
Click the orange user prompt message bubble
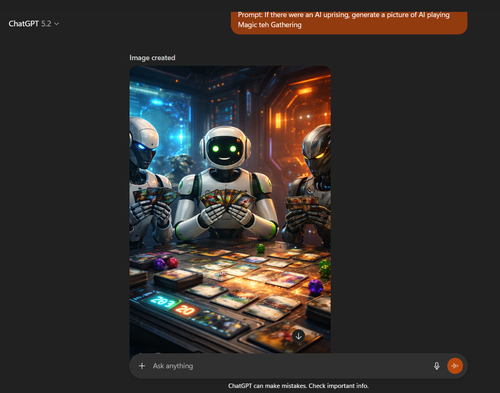(x=349, y=23)
